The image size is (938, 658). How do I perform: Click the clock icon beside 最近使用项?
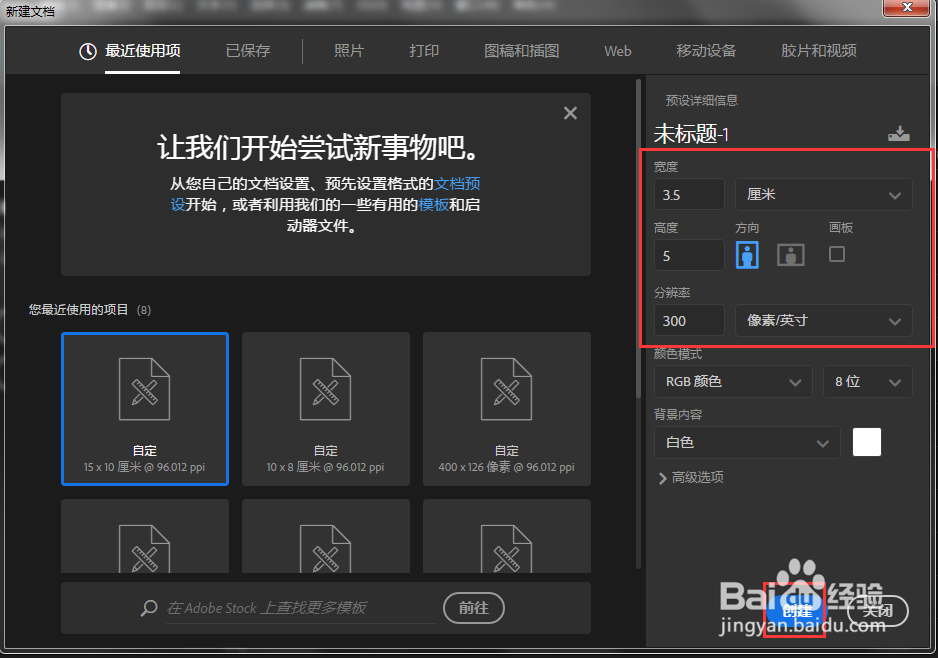coord(87,51)
